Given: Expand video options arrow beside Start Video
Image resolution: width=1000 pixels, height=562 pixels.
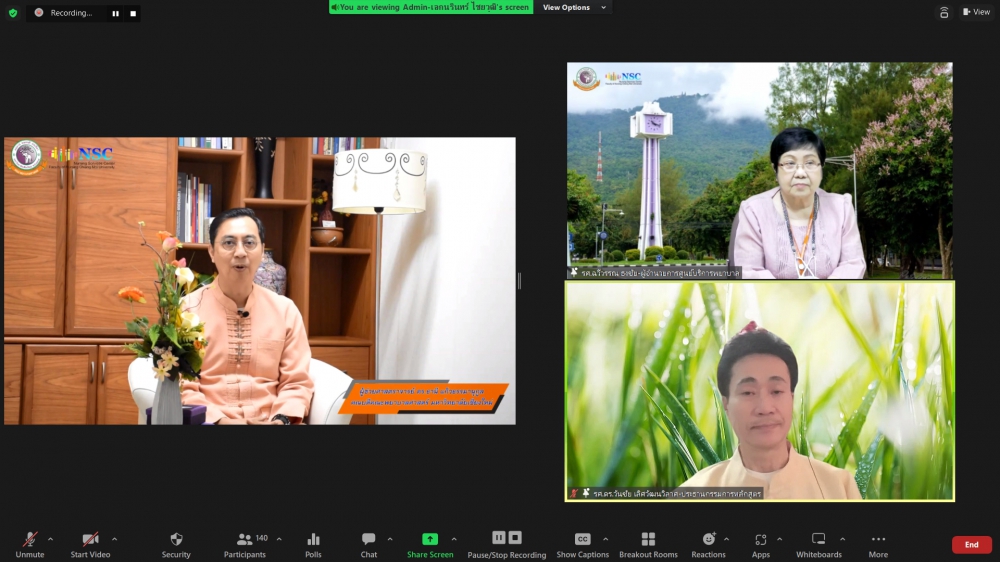Looking at the screenshot, I should [114, 539].
